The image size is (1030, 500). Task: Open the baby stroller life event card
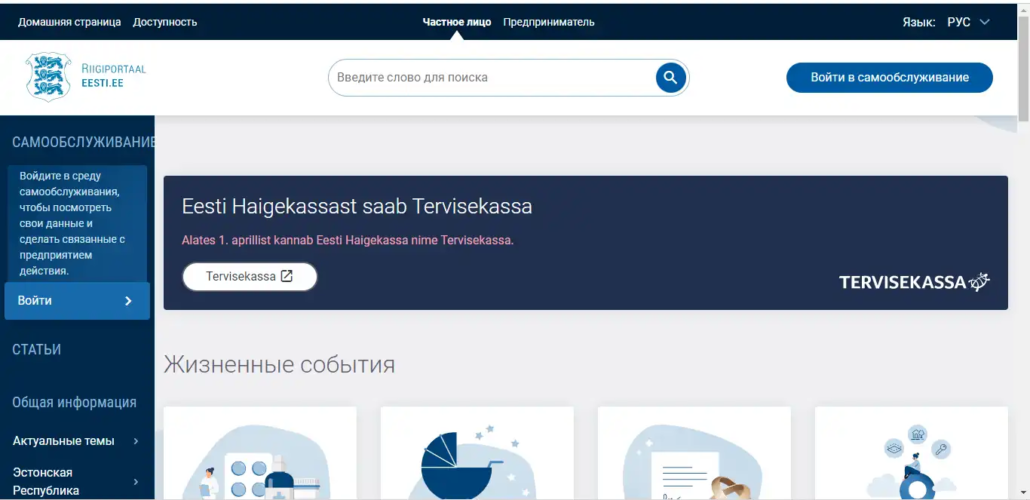[477, 453]
